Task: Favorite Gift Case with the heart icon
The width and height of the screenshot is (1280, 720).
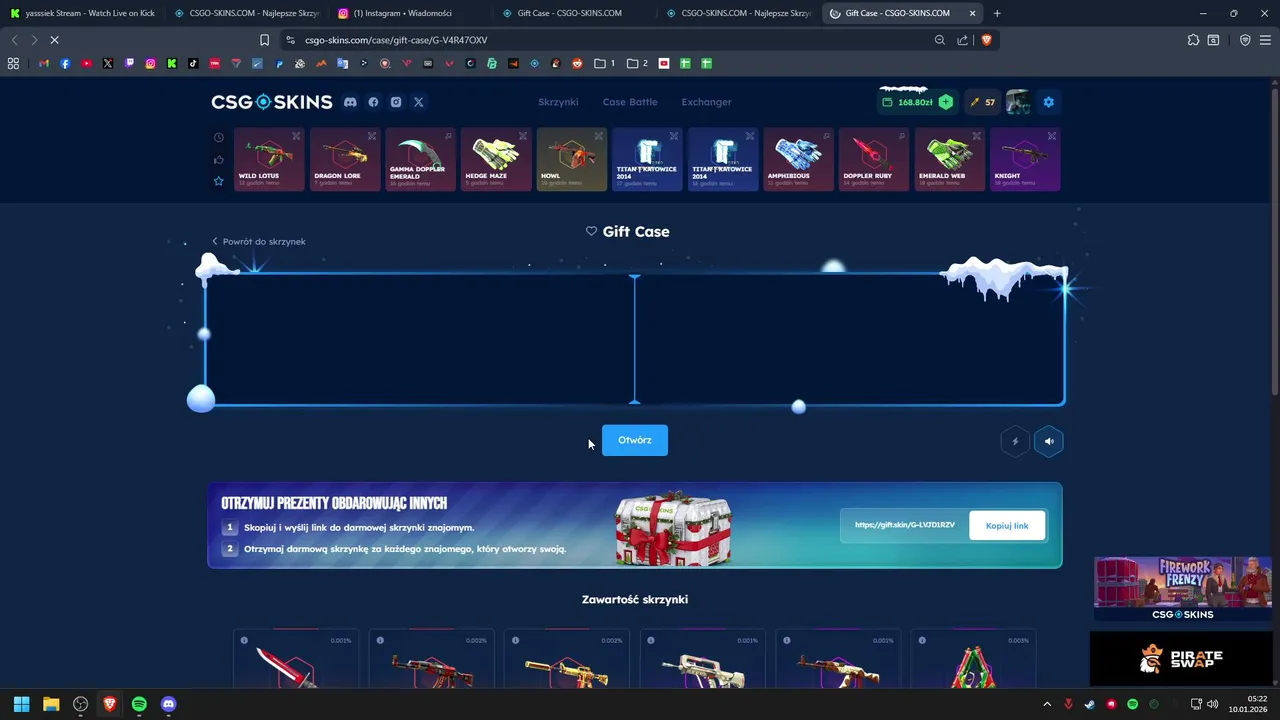Action: click(x=591, y=231)
